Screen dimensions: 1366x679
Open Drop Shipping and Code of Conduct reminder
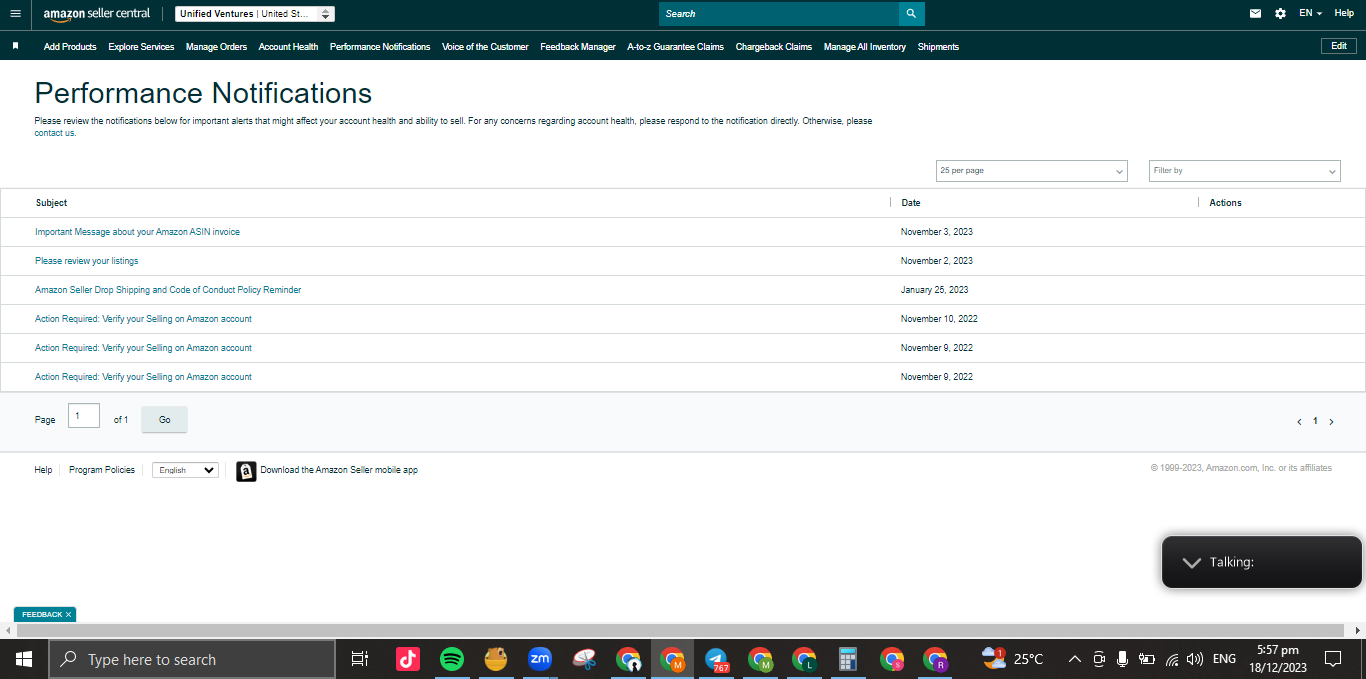tap(168, 290)
